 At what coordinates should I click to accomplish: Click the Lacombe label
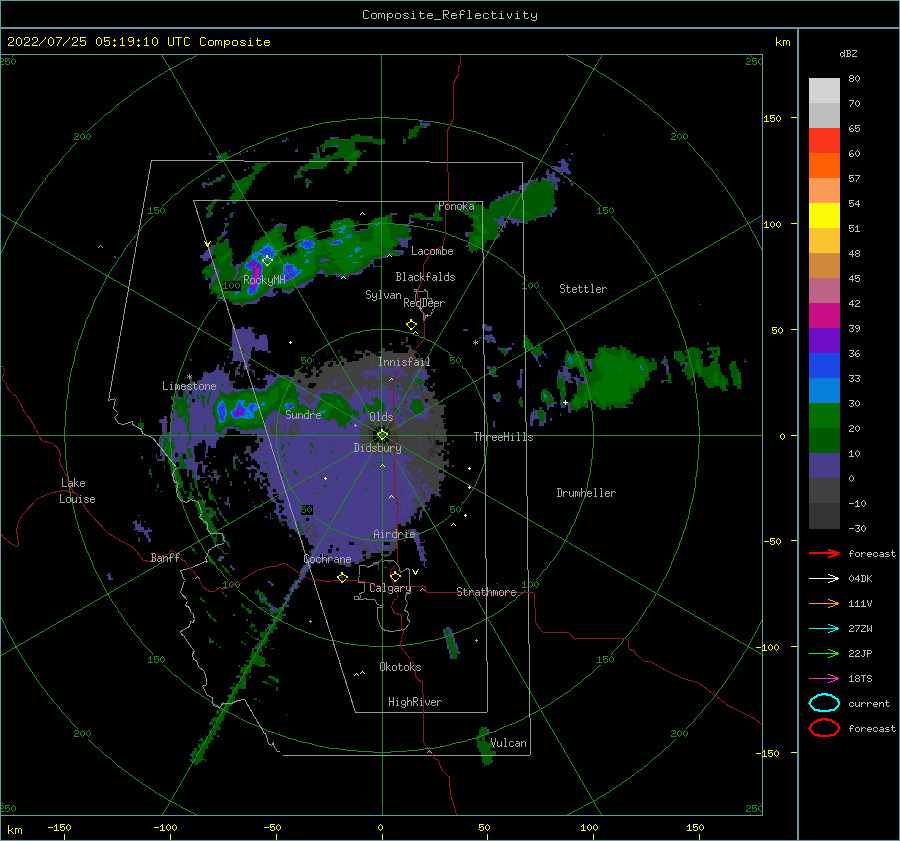pyautogui.click(x=432, y=251)
